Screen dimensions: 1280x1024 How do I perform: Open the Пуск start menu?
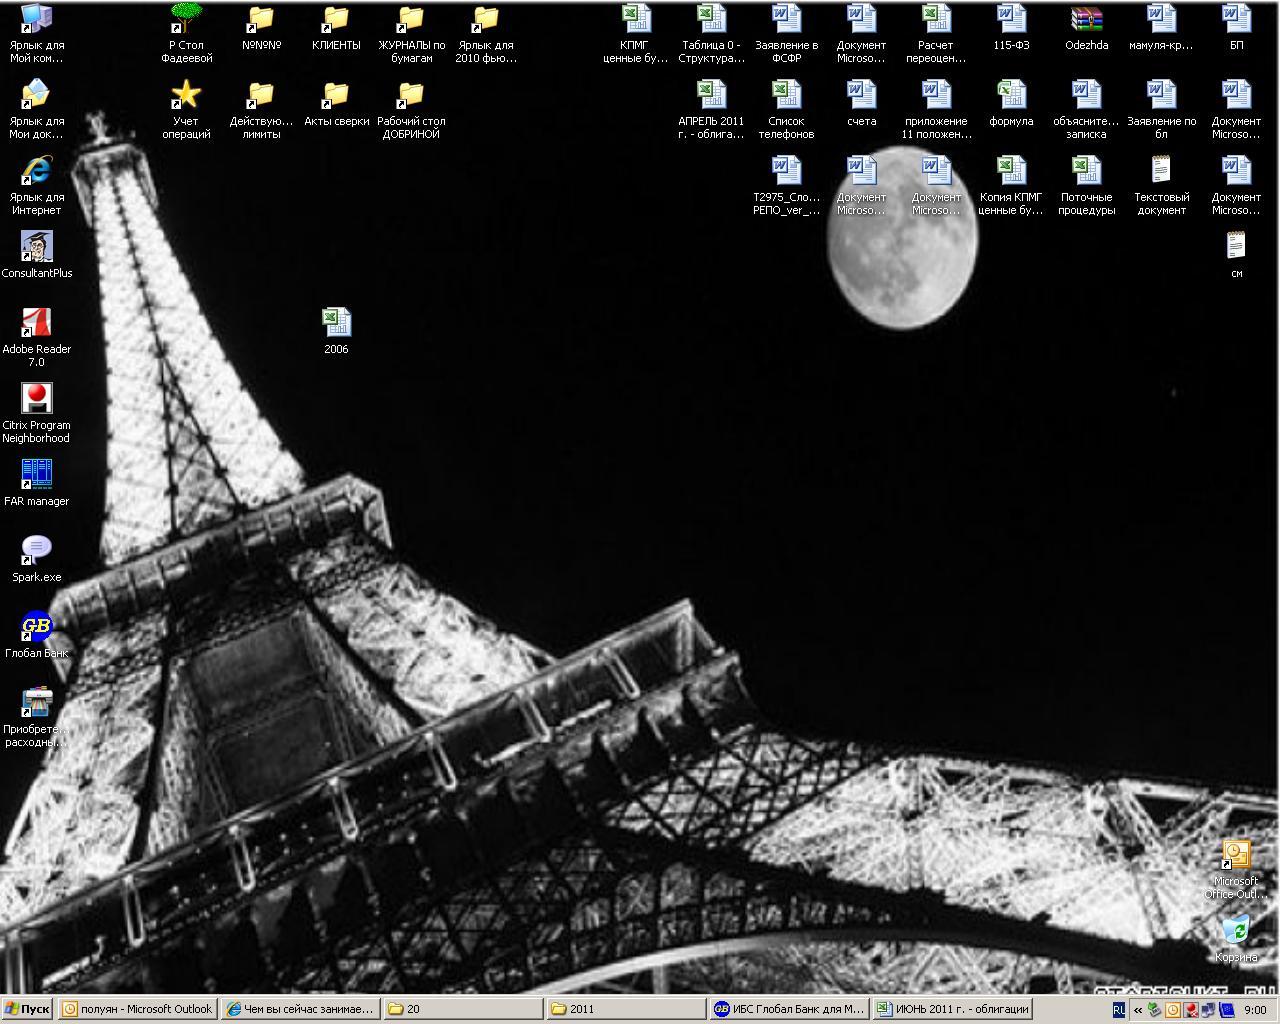click(28, 1009)
